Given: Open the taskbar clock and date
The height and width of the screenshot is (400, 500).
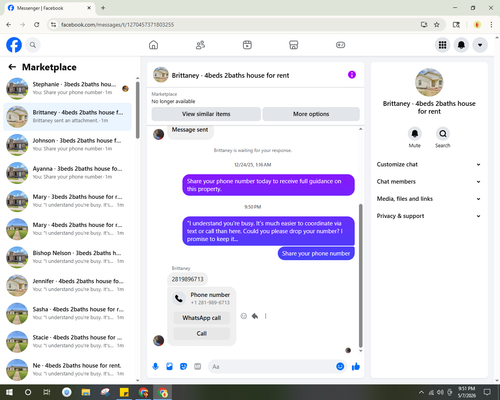Looking at the screenshot, I should (466, 392).
